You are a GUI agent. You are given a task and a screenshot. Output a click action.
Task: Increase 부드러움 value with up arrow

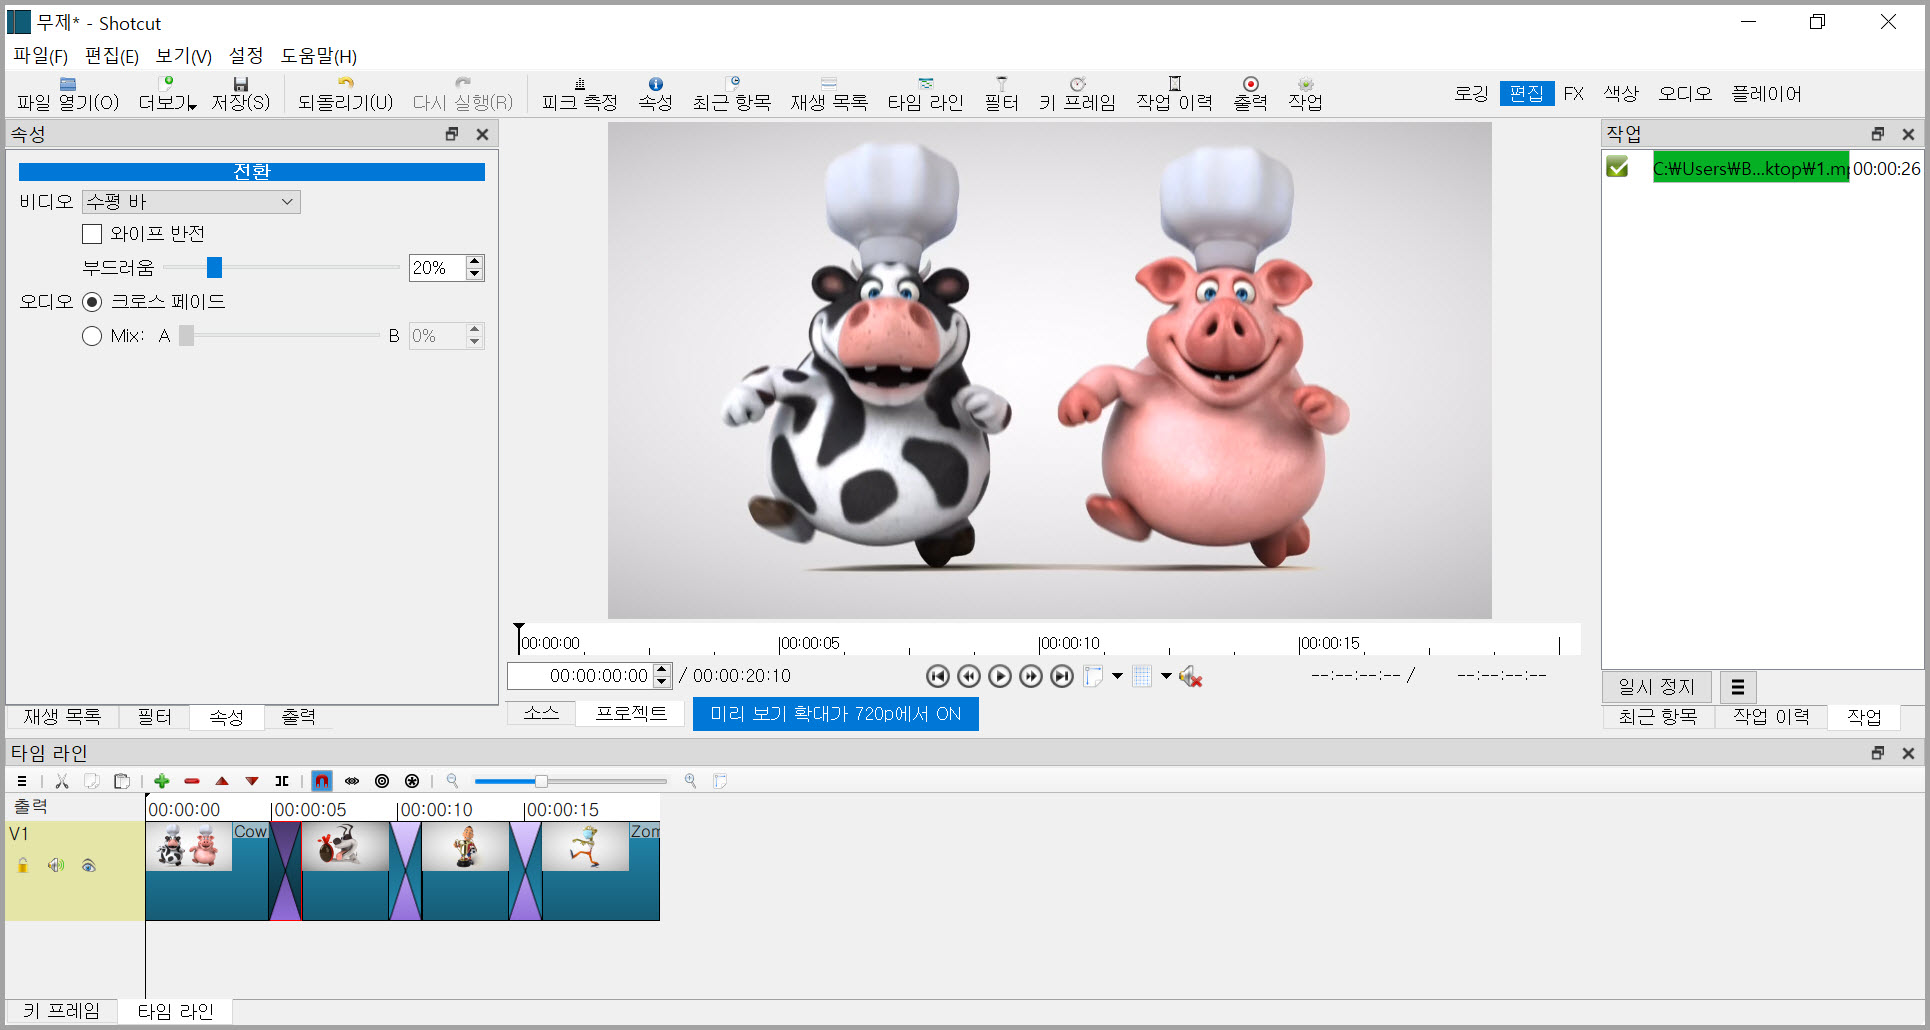point(475,262)
